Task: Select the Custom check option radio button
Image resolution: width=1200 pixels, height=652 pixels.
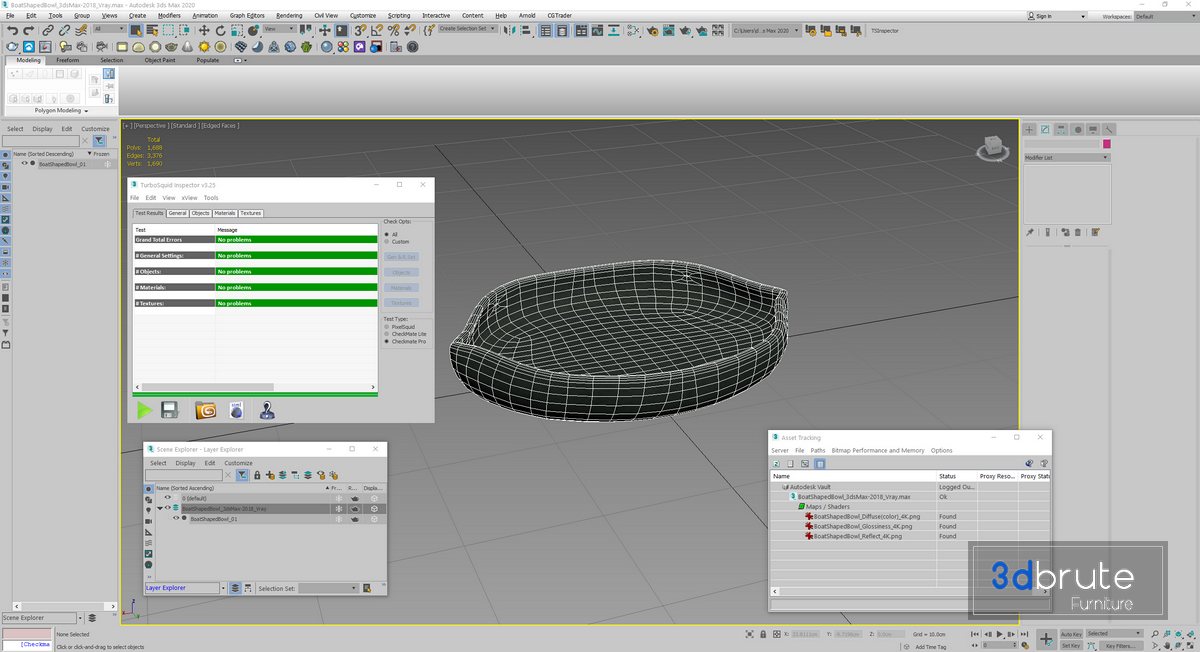Action: (387, 242)
